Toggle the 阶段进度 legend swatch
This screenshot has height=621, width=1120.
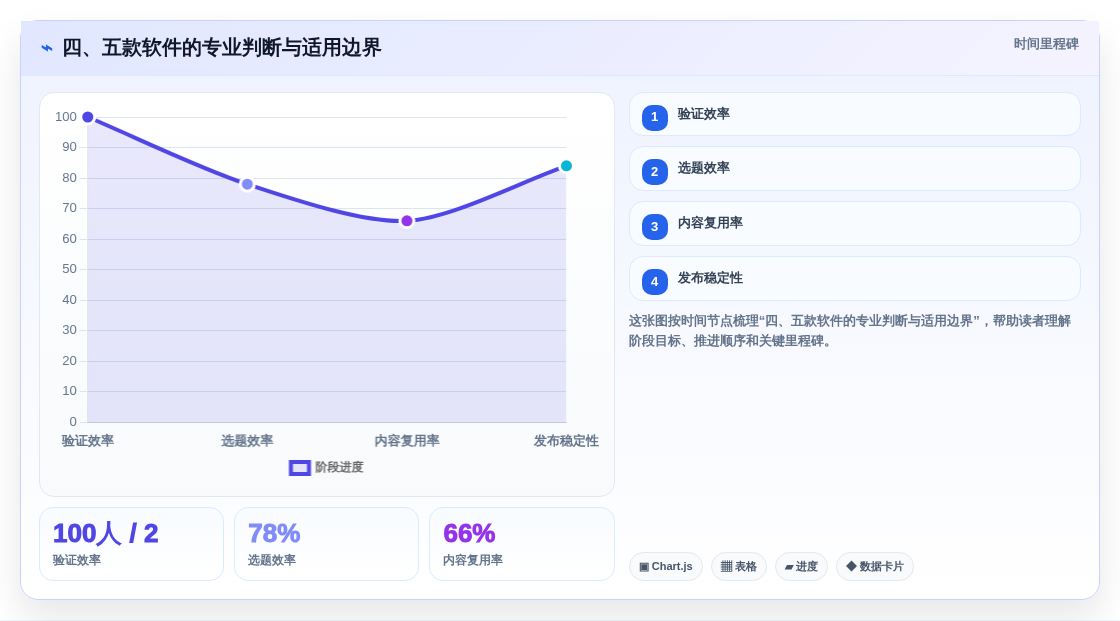pyautogui.click(x=299, y=468)
